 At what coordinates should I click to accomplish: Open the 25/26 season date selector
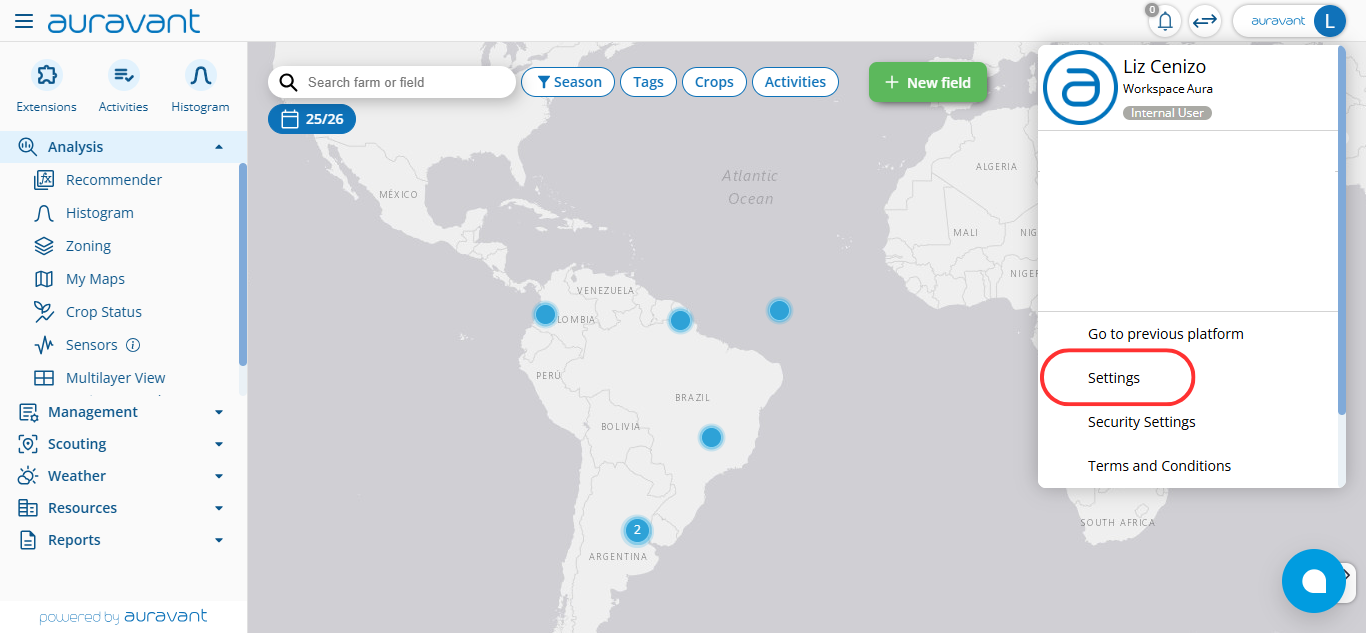coord(312,119)
